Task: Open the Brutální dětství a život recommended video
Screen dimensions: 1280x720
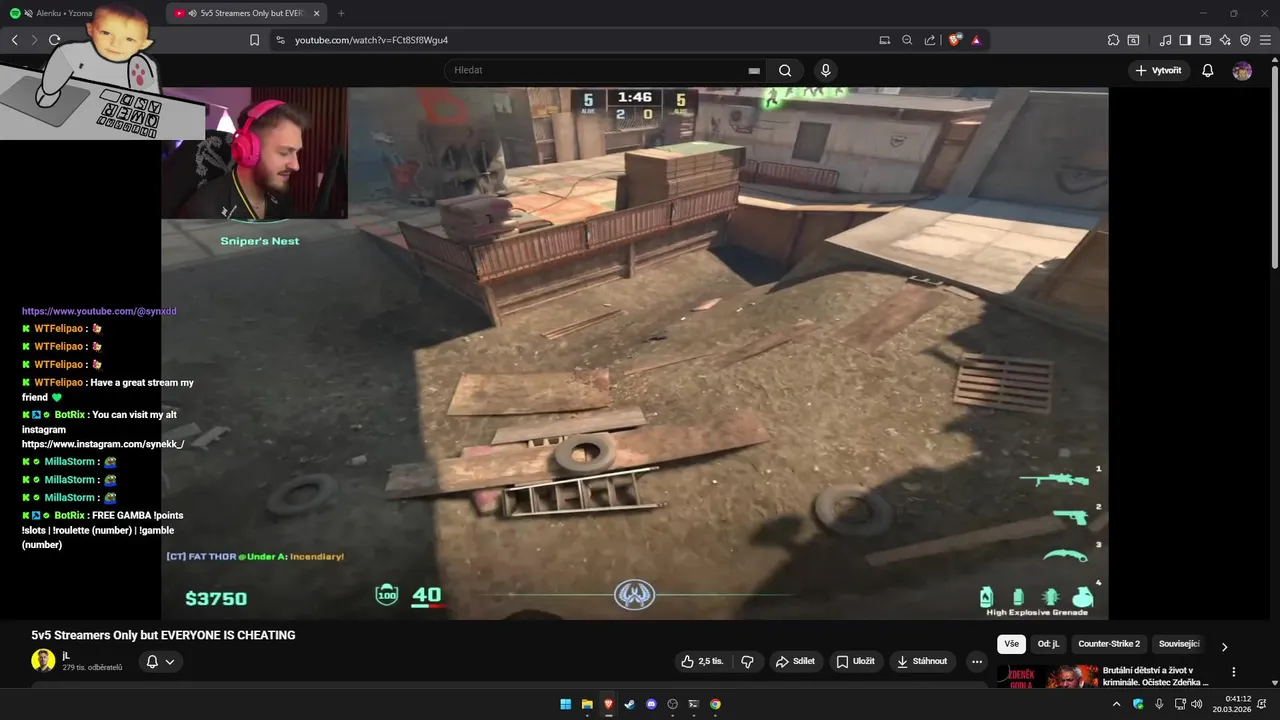Action: 1155,676
